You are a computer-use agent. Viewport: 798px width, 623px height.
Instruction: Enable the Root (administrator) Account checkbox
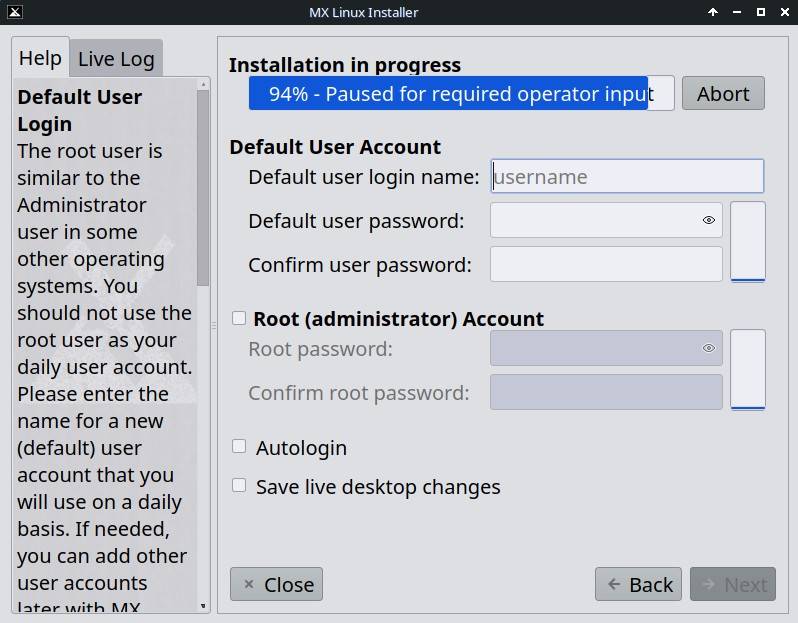coord(239,318)
